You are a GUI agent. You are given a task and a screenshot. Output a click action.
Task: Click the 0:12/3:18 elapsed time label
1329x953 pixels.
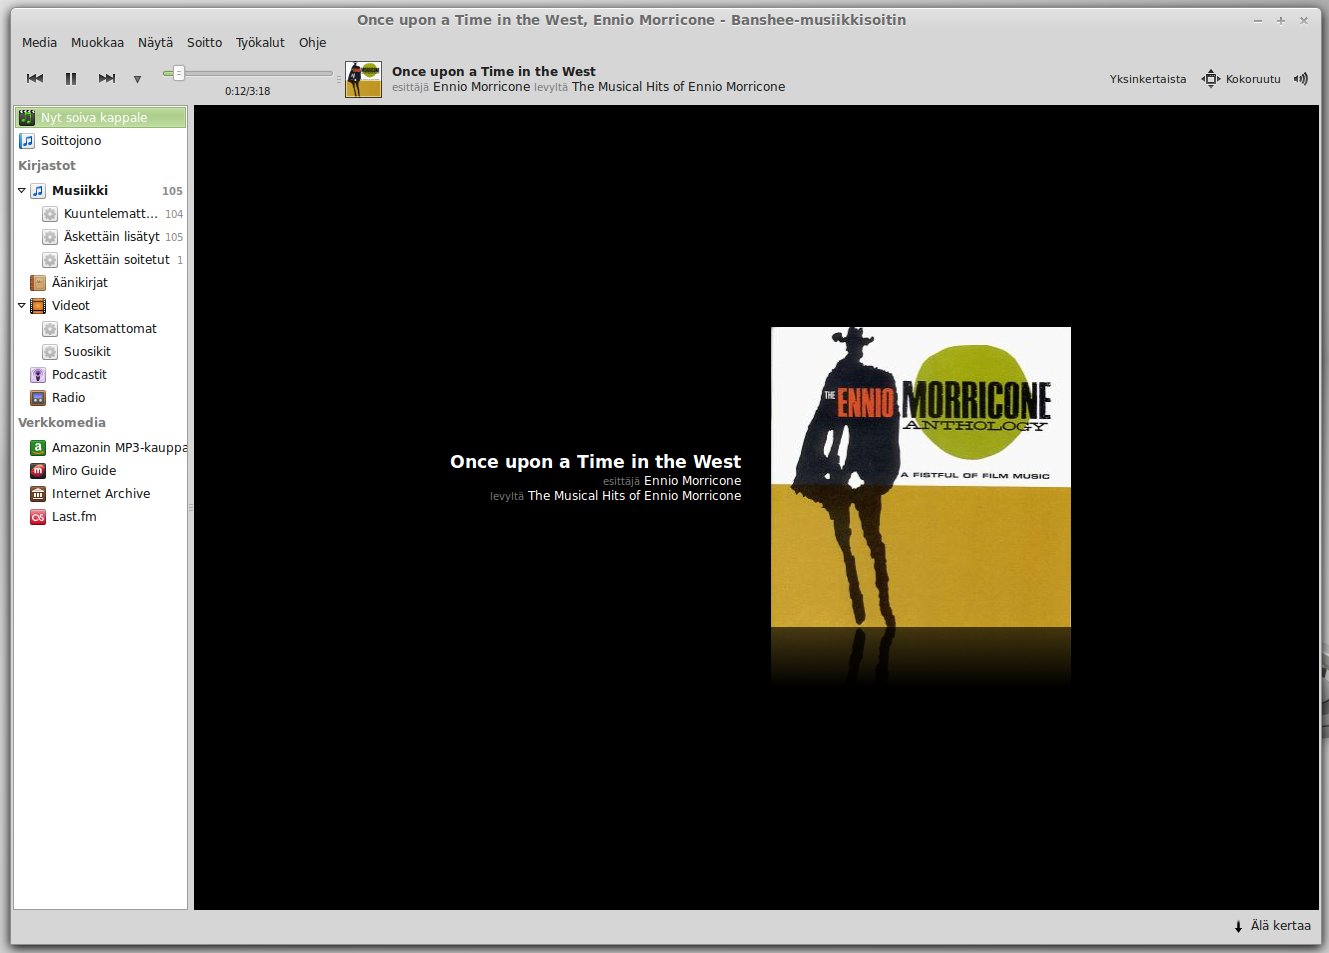[x=247, y=91]
